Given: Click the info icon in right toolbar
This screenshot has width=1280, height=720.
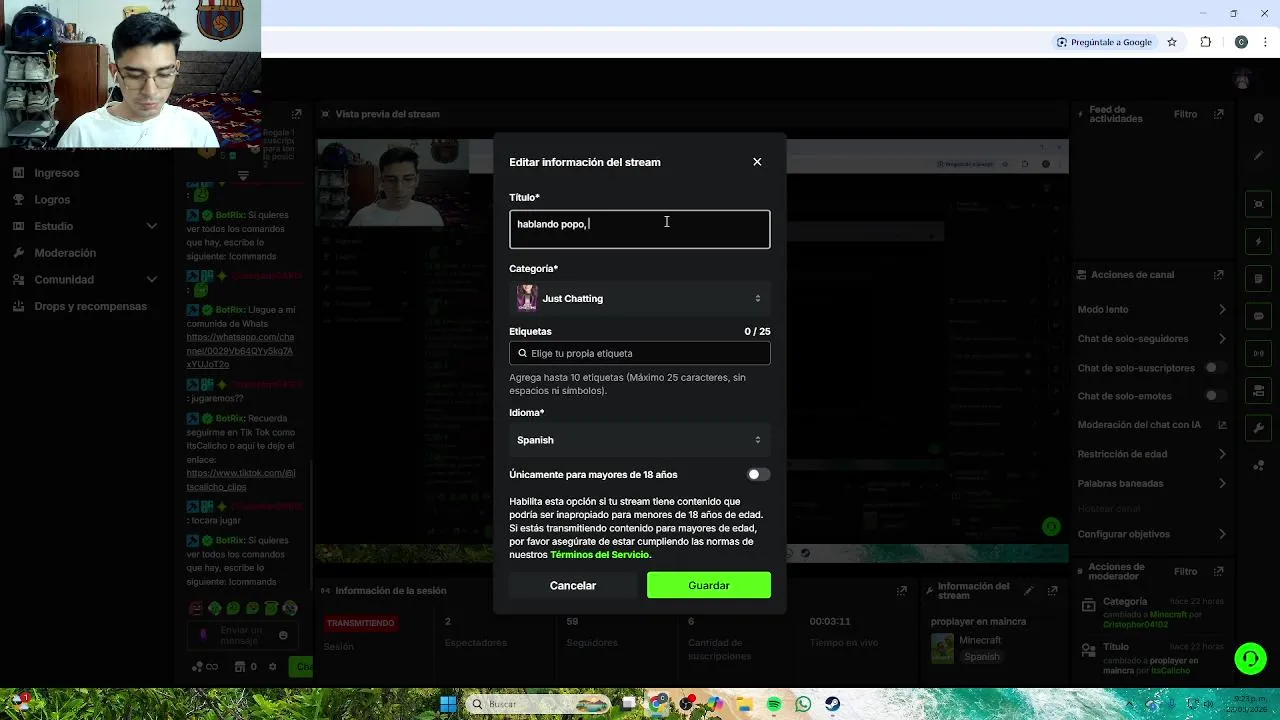Looking at the screenshot, I should 1259,118.
